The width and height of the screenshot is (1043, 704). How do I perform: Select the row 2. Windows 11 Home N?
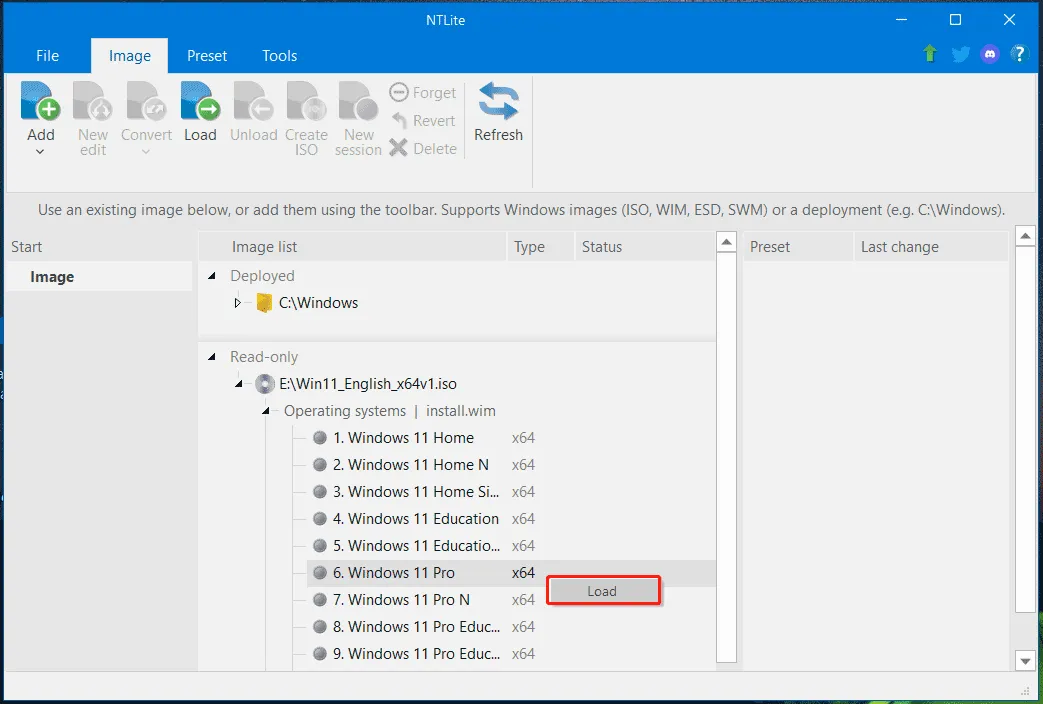click(511, 464)
